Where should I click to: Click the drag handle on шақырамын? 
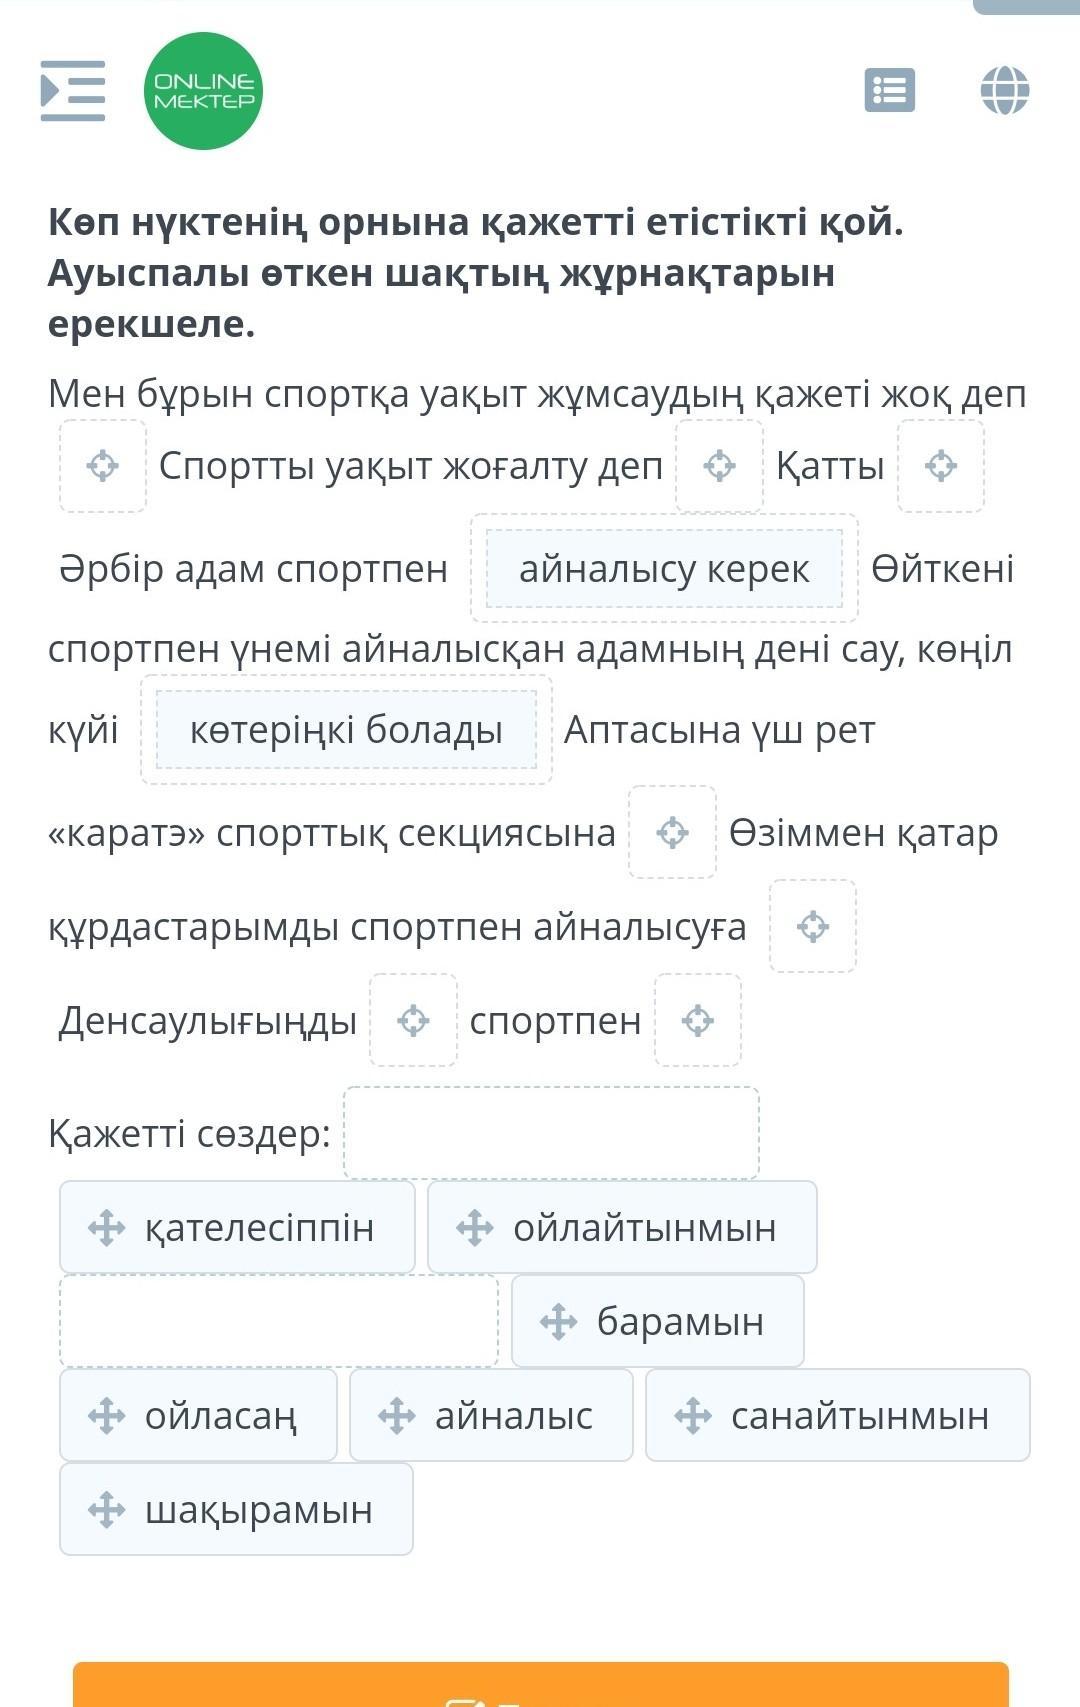click(107, 1510)
